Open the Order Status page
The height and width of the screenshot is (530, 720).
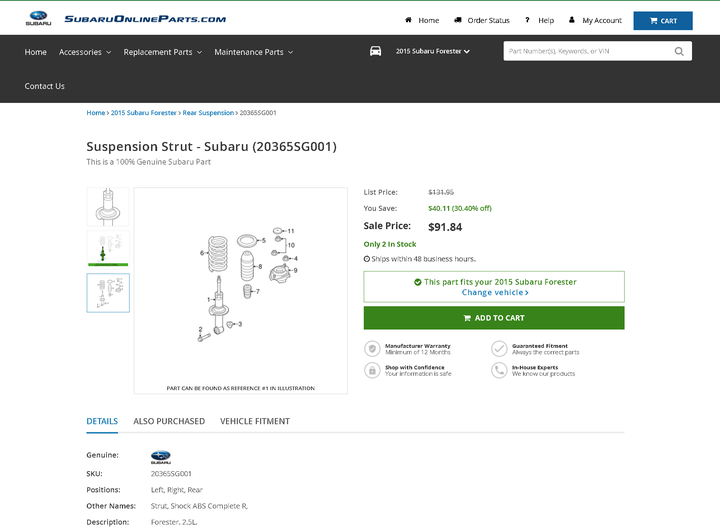(x=488, y=20)
